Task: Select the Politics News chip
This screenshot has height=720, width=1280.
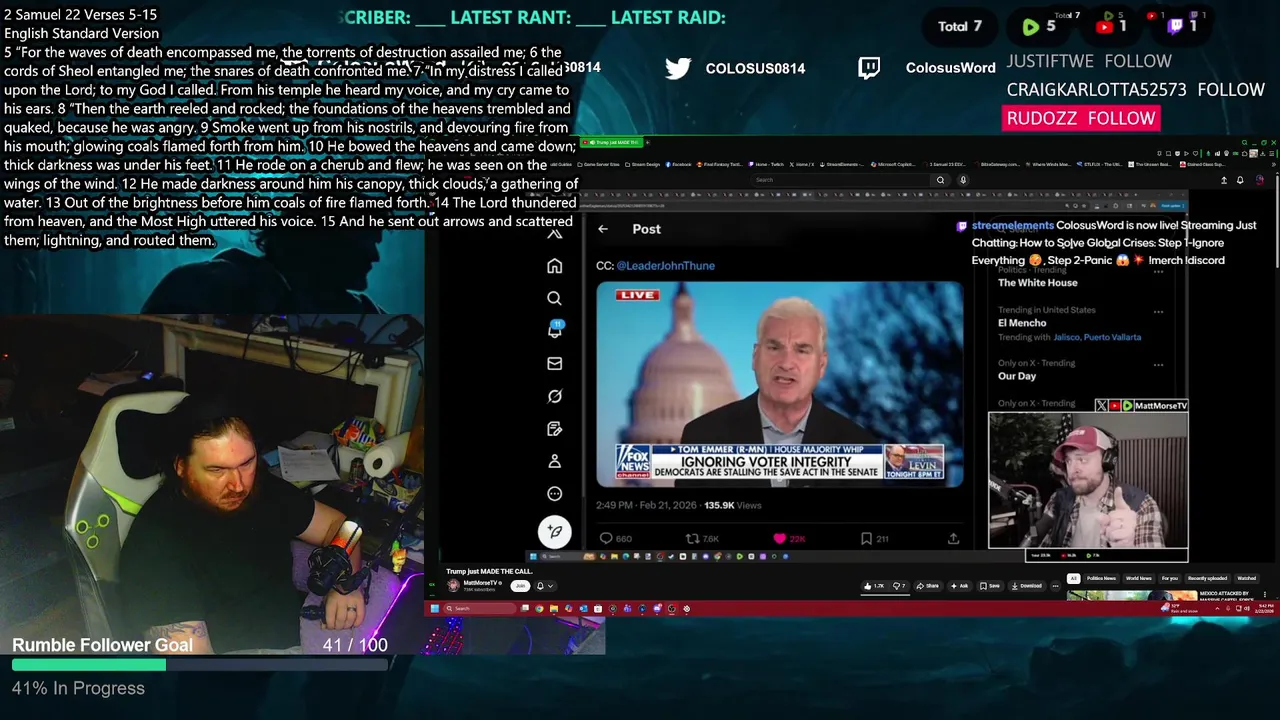Action: 1101,578
